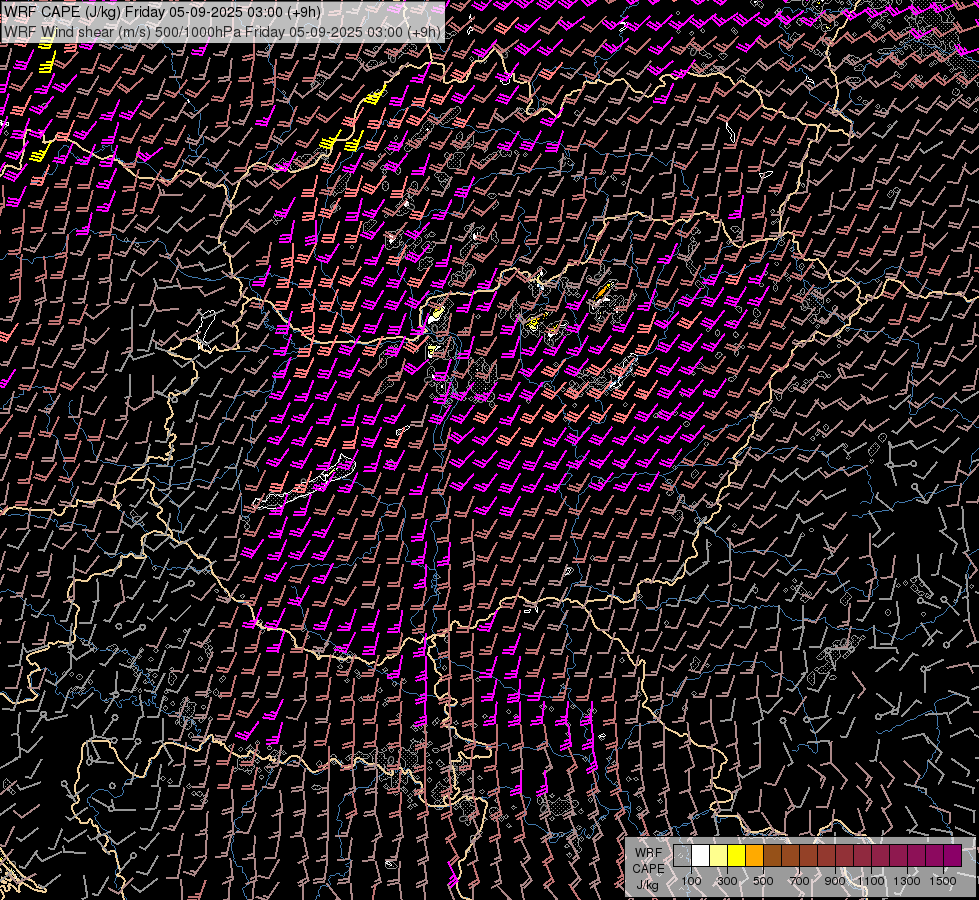Click the bright yellow 300-400 CAPE swatch
Screen dimensions: 979x900
[x=737, y=856]
